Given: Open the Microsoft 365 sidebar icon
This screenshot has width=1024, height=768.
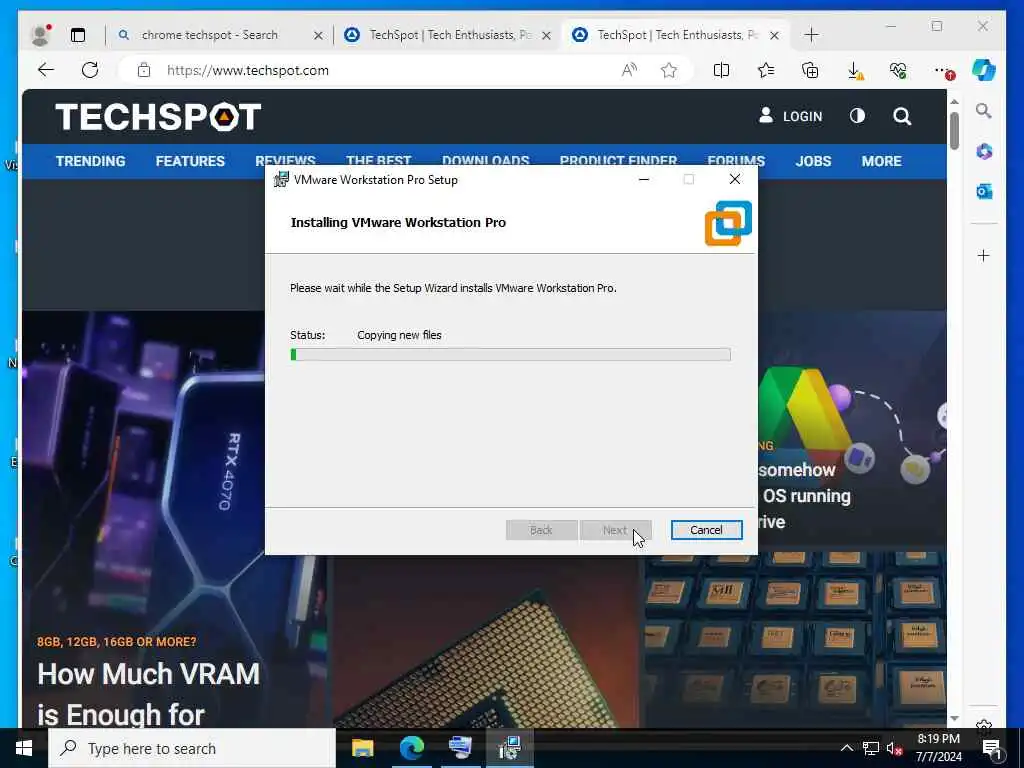Looking at the screenshot, I should tap(984, 152).
